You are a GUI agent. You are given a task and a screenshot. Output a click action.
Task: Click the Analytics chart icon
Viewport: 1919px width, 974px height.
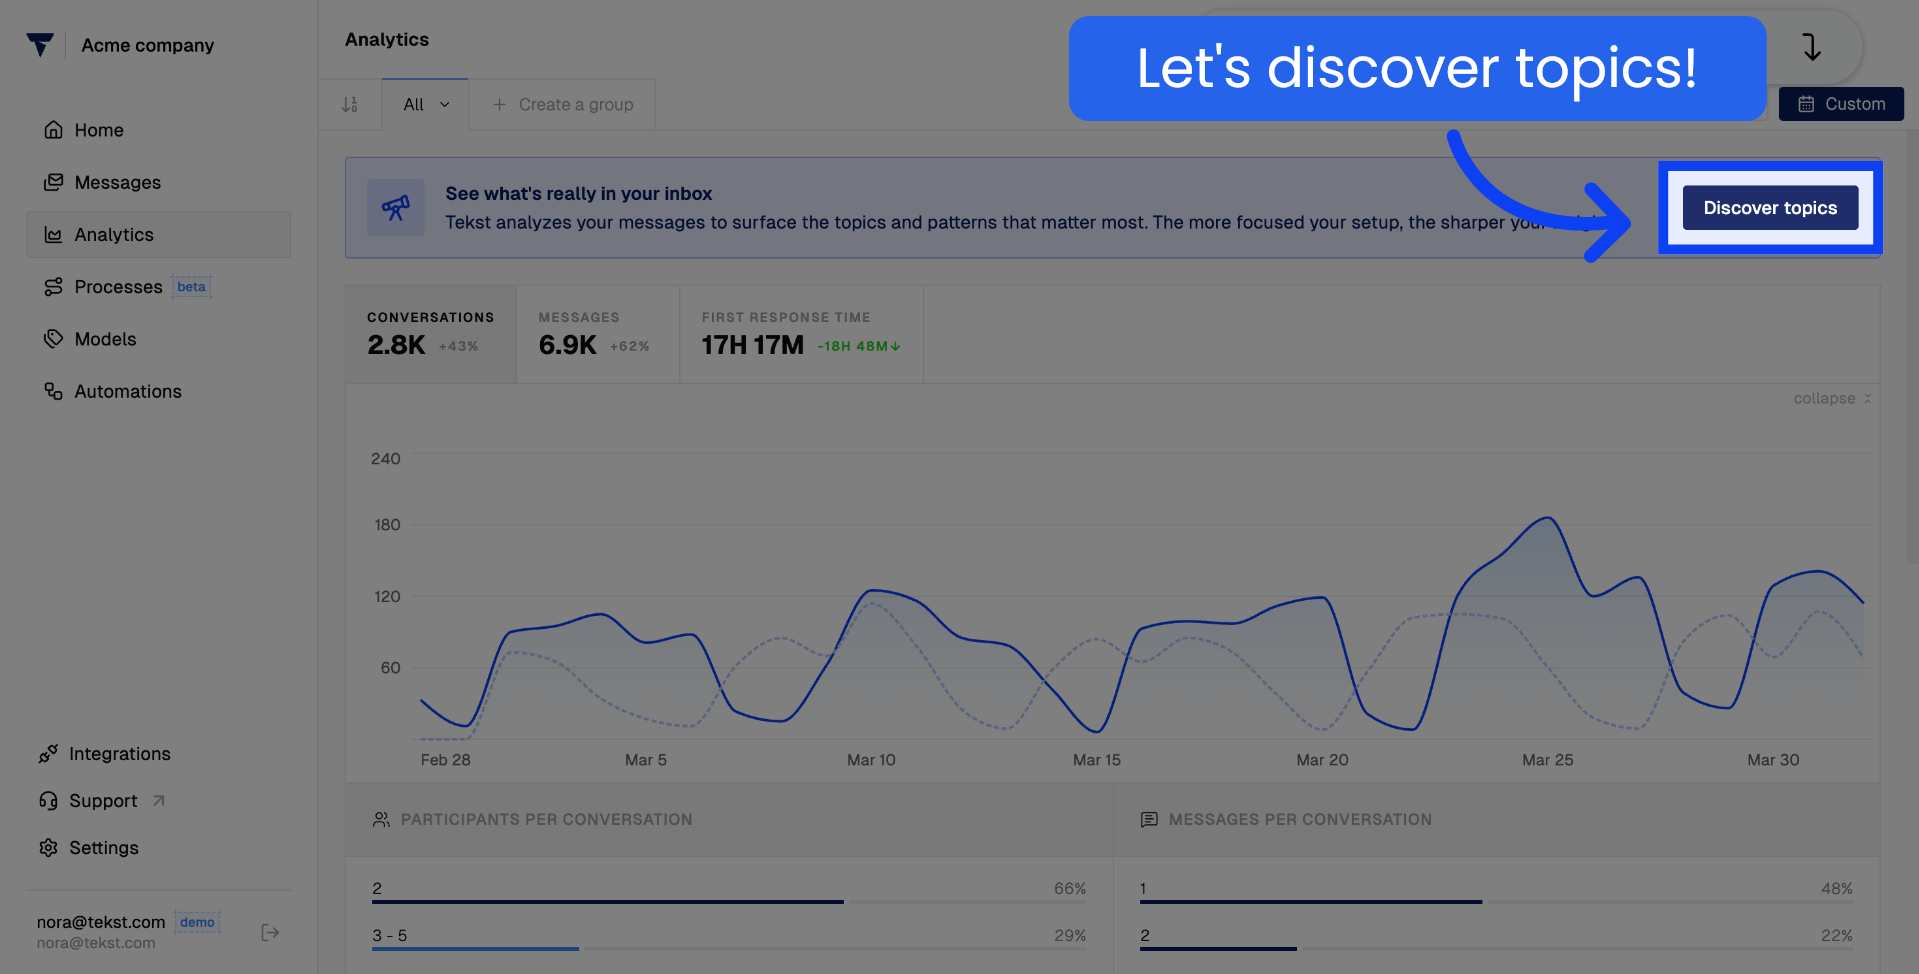(x=54, y=234)
